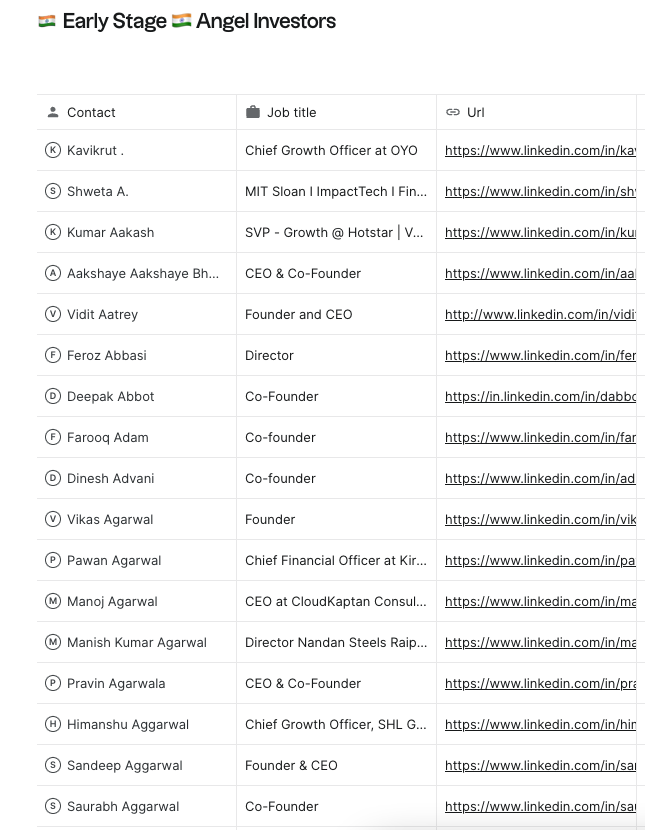Click the Early Stage Angel Investors title

pyautogui.click(x=199, y=22)
